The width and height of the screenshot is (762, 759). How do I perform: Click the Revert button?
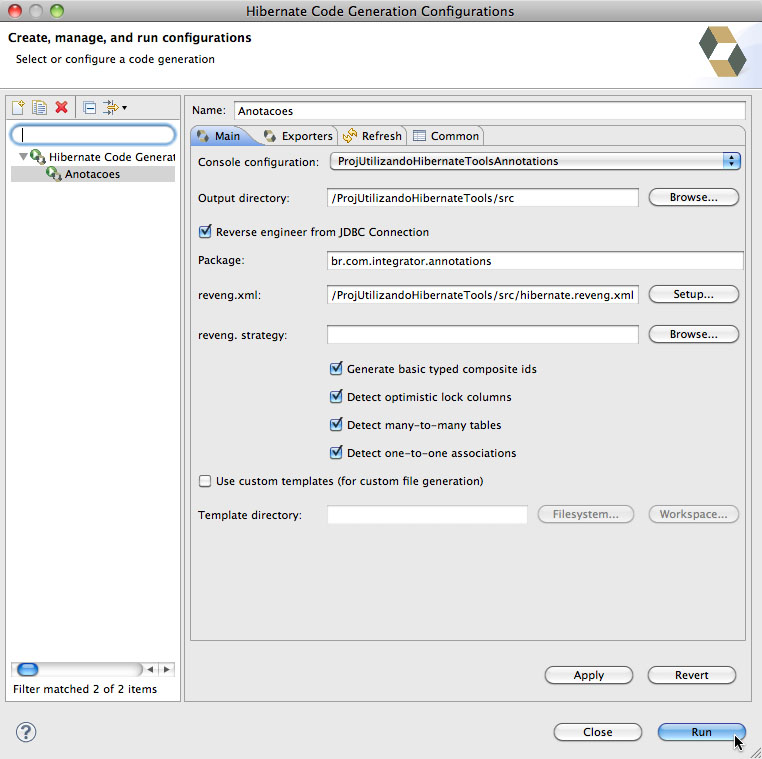click(692, 675)
